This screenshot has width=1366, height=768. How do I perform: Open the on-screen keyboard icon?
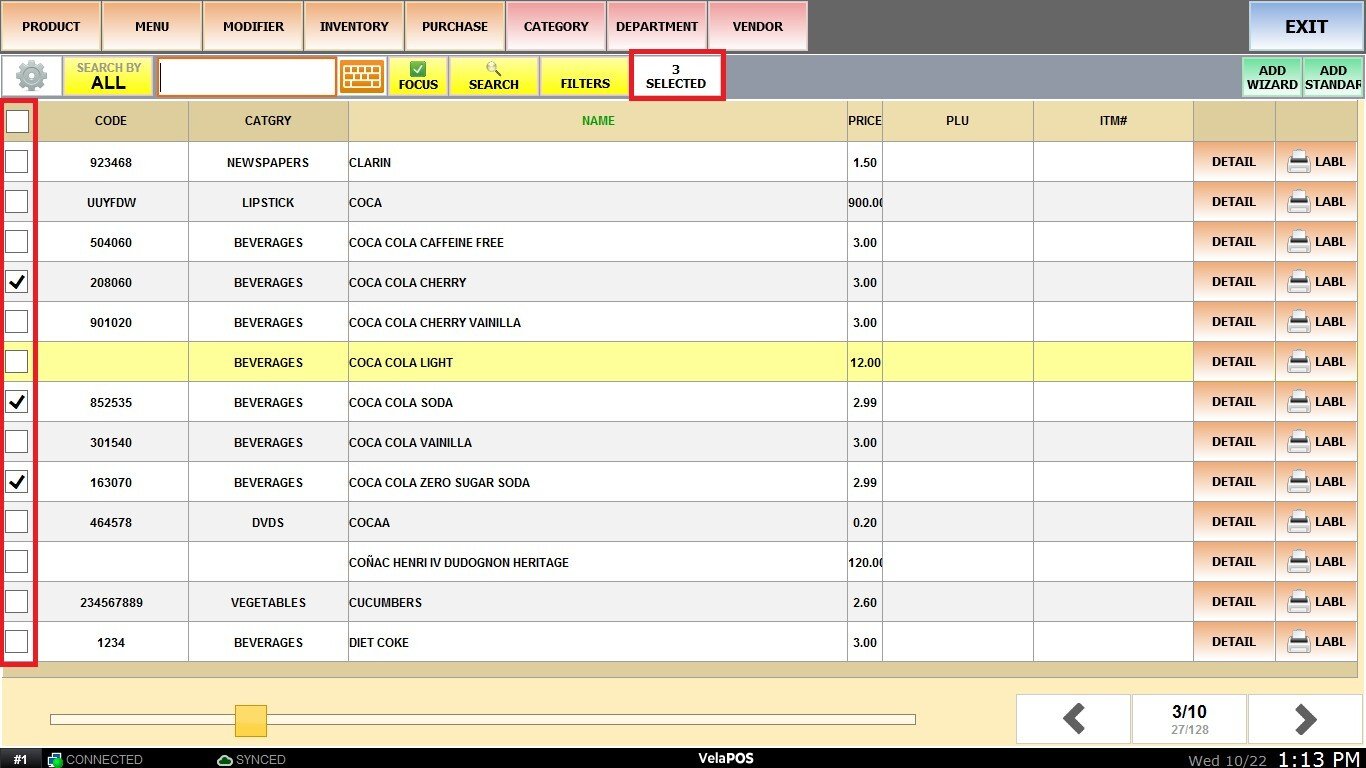[x=361, y=77]
